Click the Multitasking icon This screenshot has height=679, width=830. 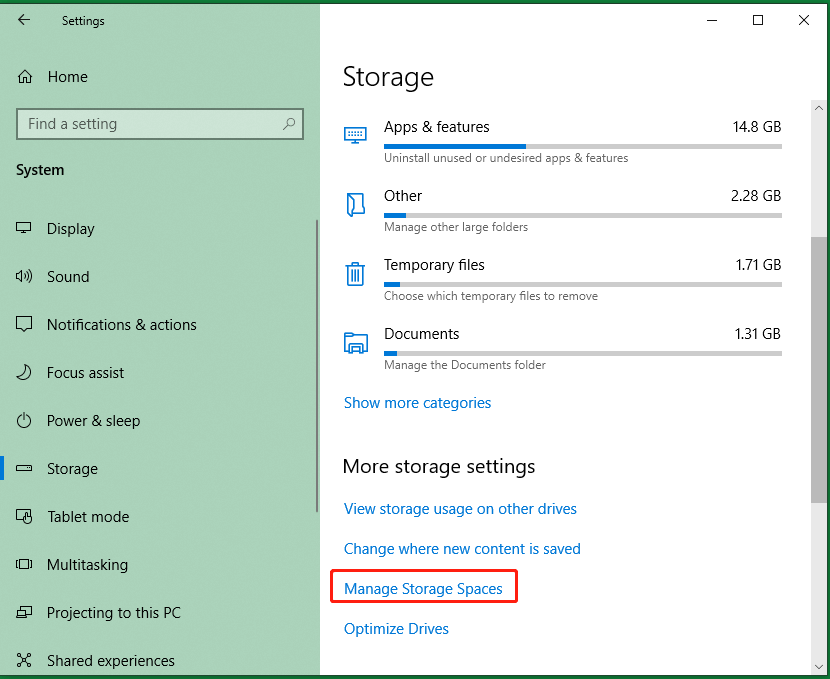[24, 564]
